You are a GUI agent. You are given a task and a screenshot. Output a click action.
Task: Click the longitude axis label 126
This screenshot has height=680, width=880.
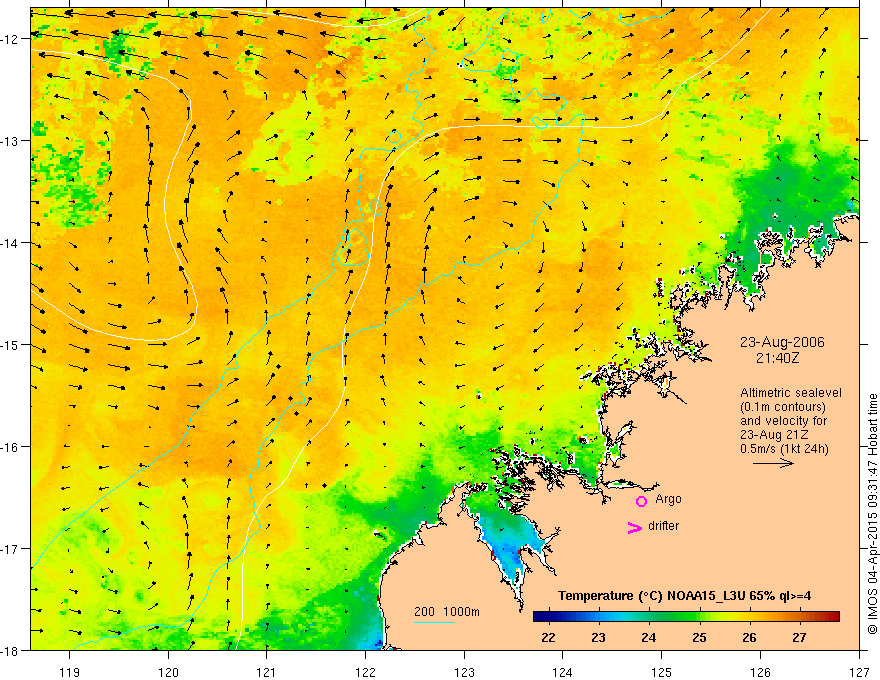760,672
